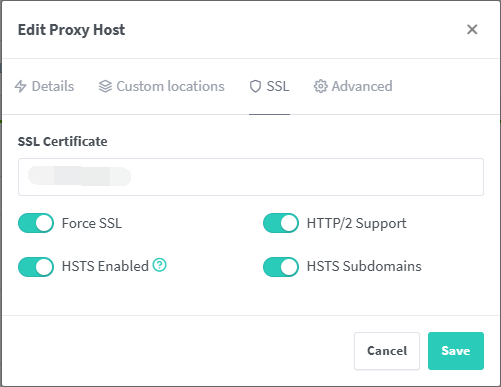
Task: Open the HSTS help question mark icon
Action: pyautogui.click(x=159, y=265)
